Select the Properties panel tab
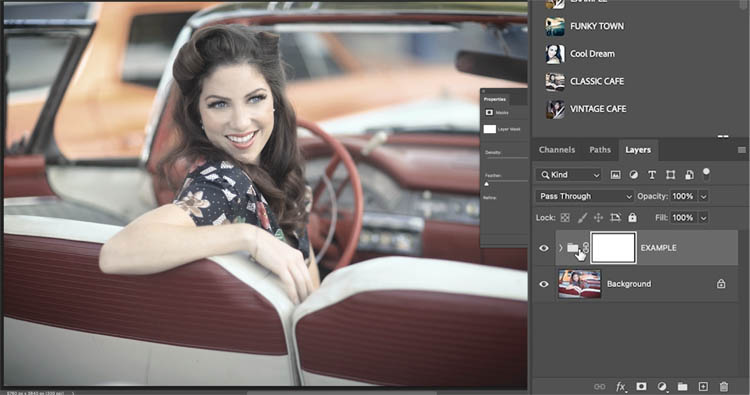The width and height of the screenshot is (750, 395). [495, 99]
